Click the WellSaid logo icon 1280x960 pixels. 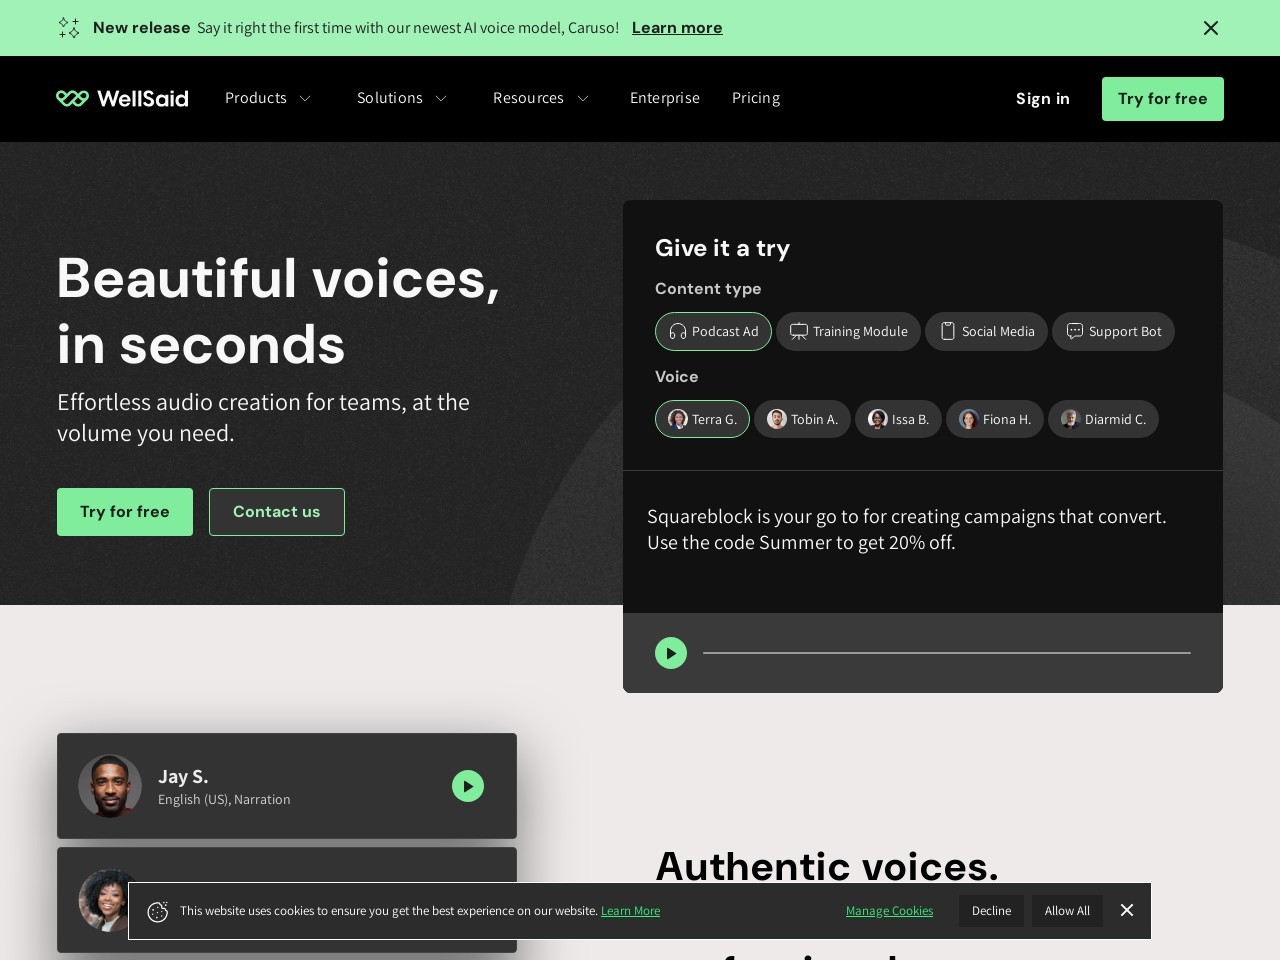(x=72, y=98)
